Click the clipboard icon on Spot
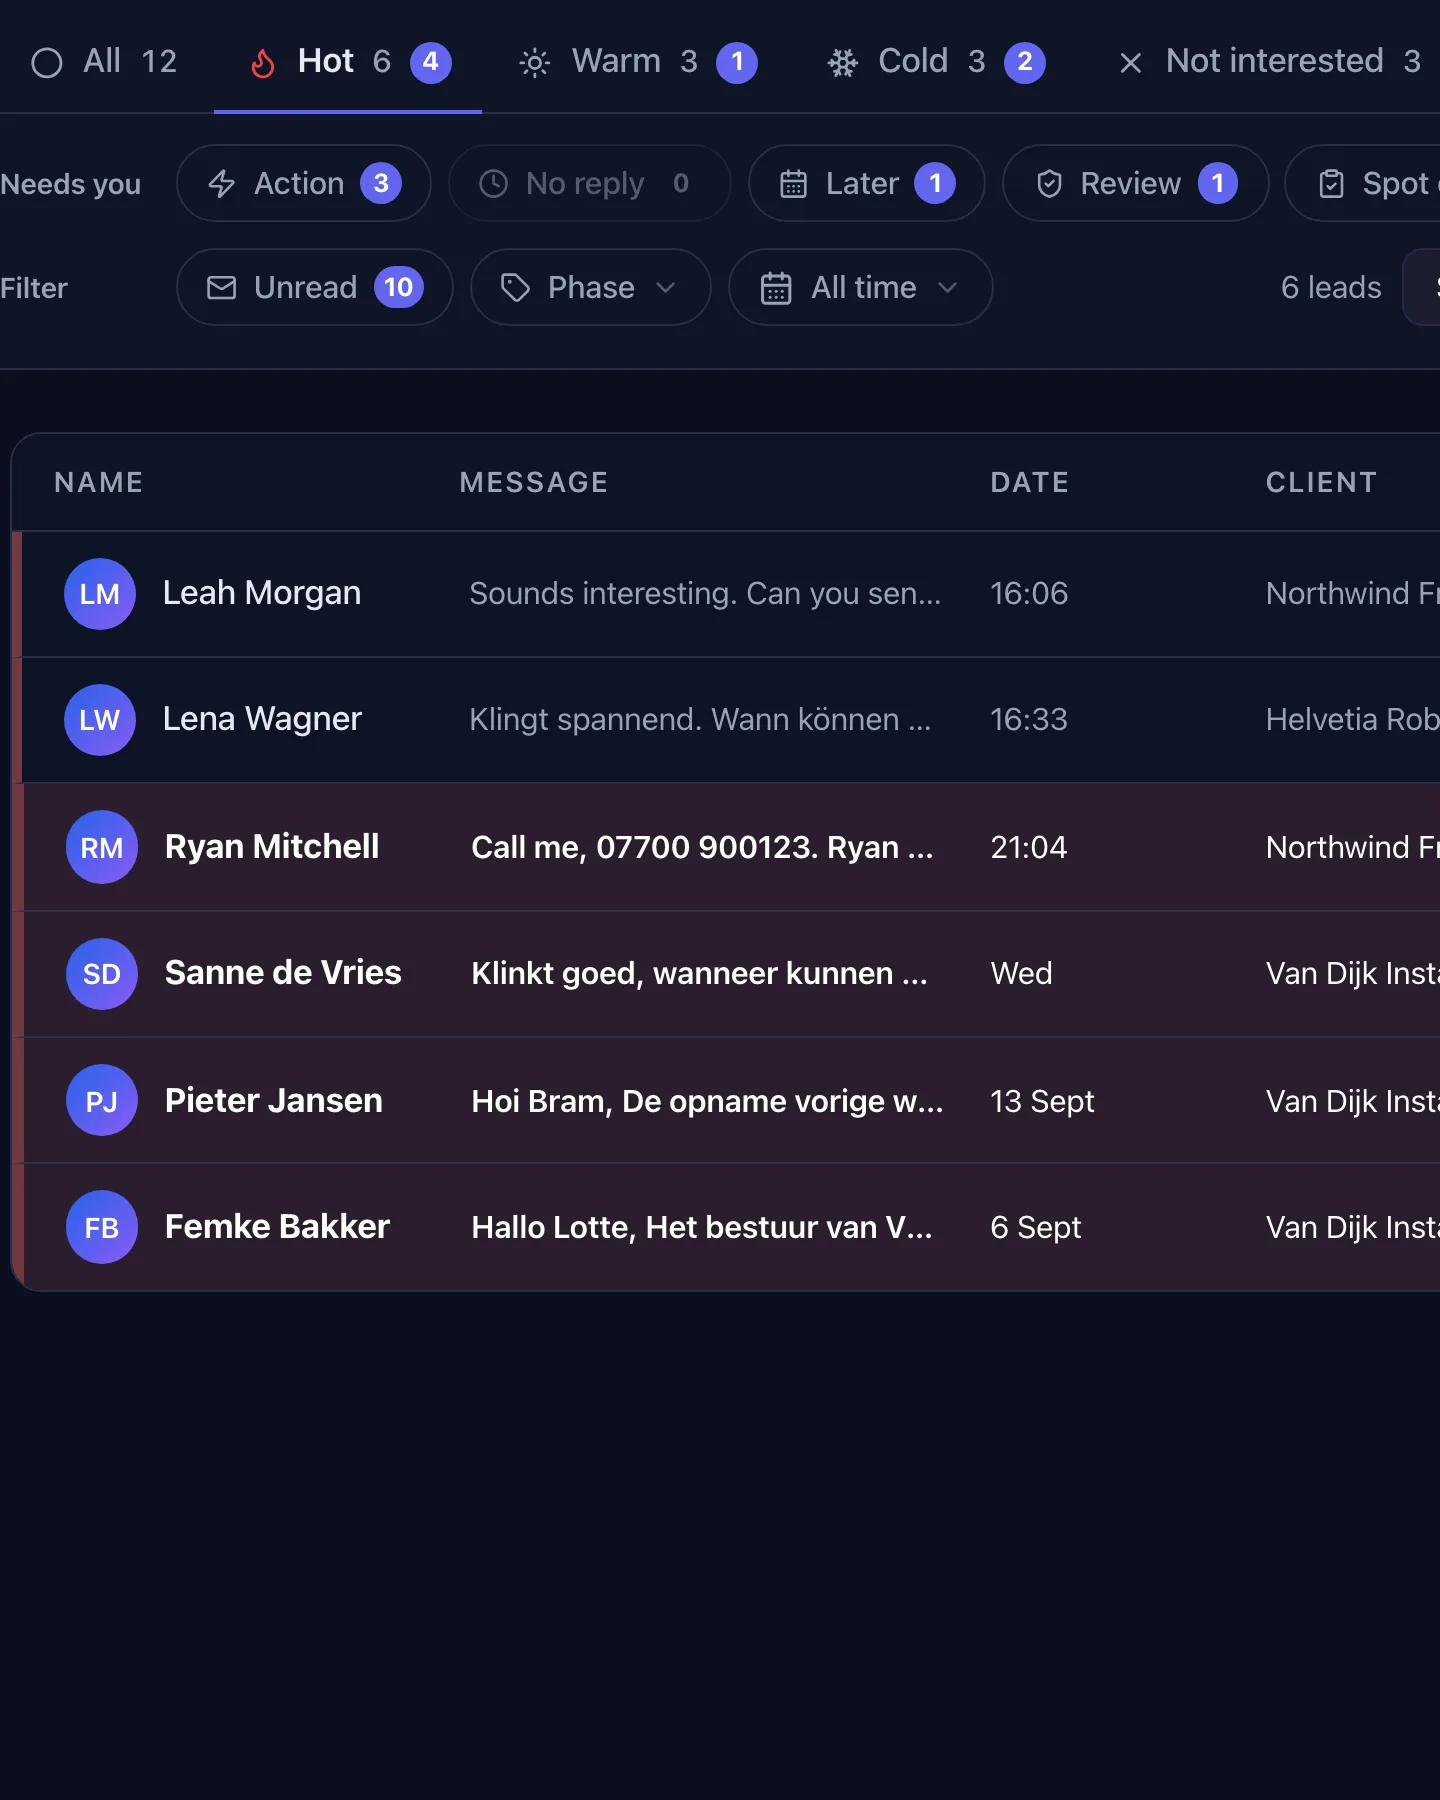Image resolution: width=1440 pixels, height=1800 pixels. pyautogui.click(x=1331, y=183)
